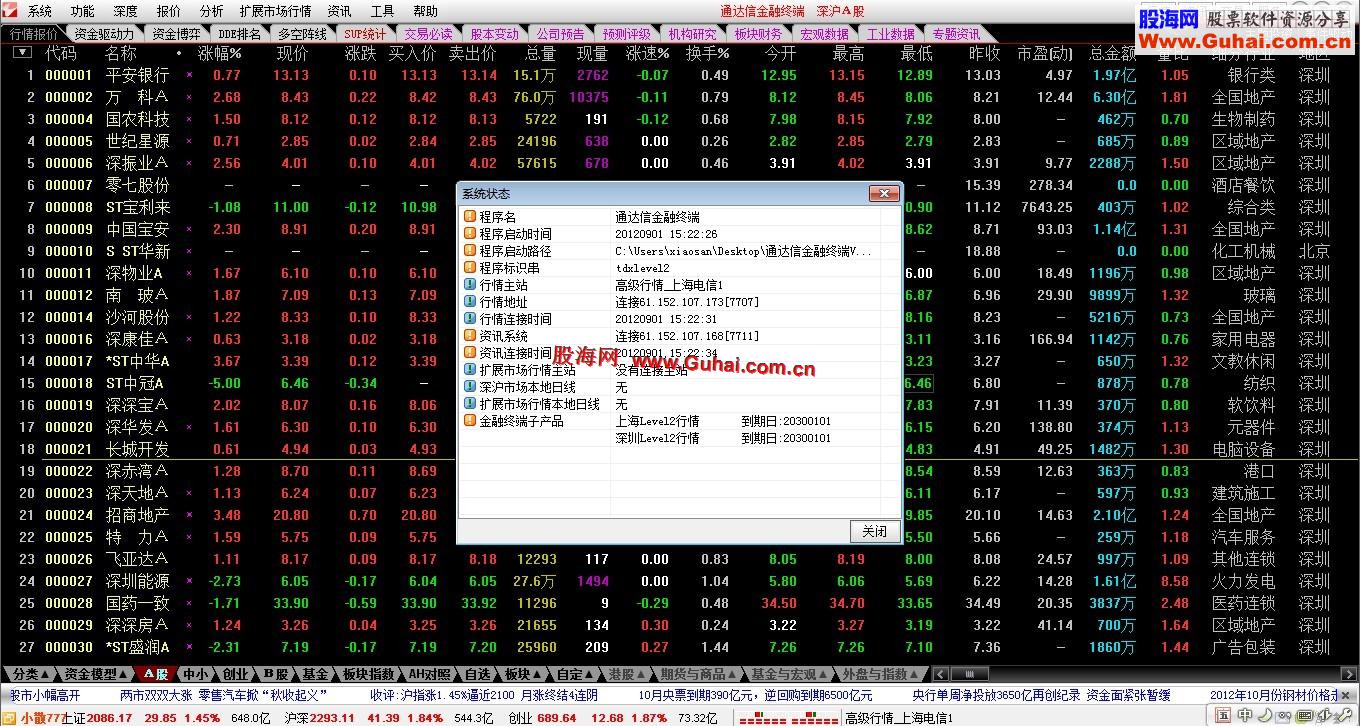The width and height of the screenshot is (1360, 726).
Task: Click the icon beside 扩展市场行情本地日线
Action: (x=470, y=404)
